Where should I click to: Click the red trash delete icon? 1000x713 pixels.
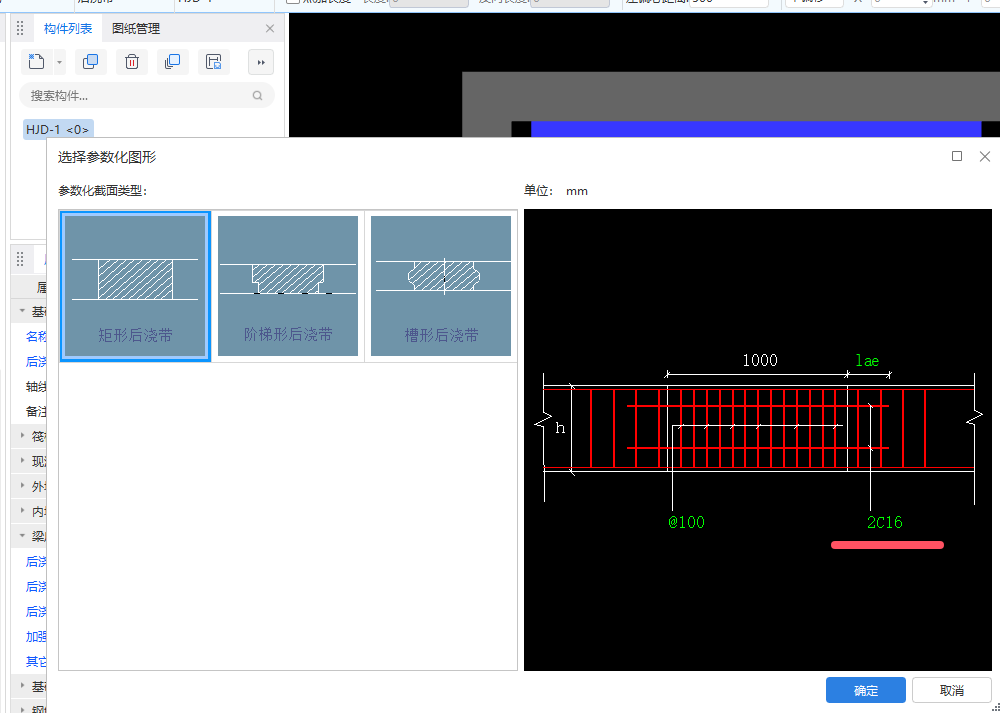(x=131, y=62)
